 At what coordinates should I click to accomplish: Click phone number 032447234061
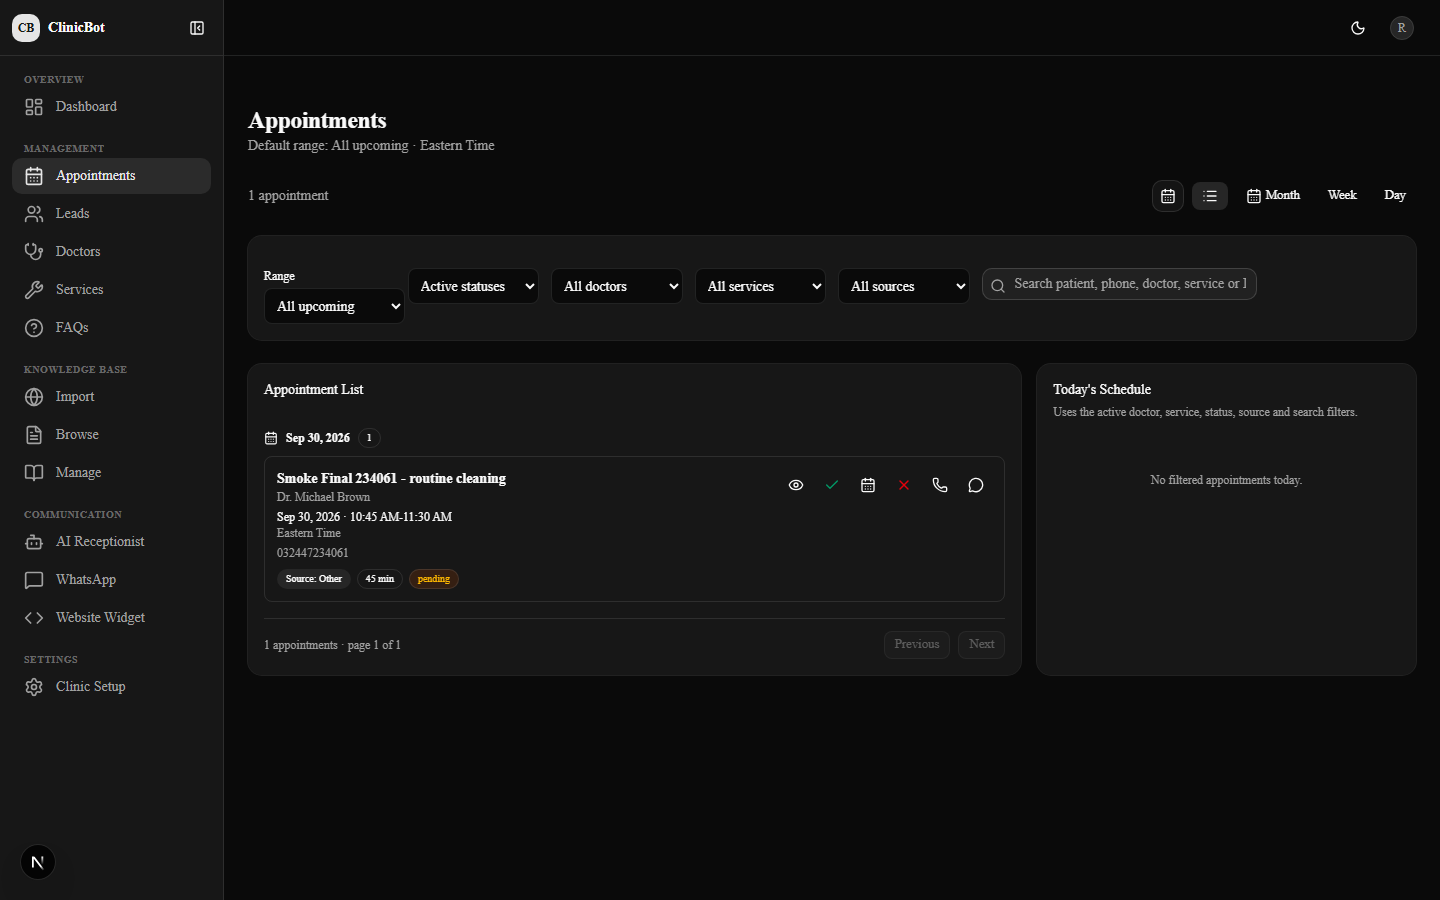pyautogui.click(x=313, y=553)
